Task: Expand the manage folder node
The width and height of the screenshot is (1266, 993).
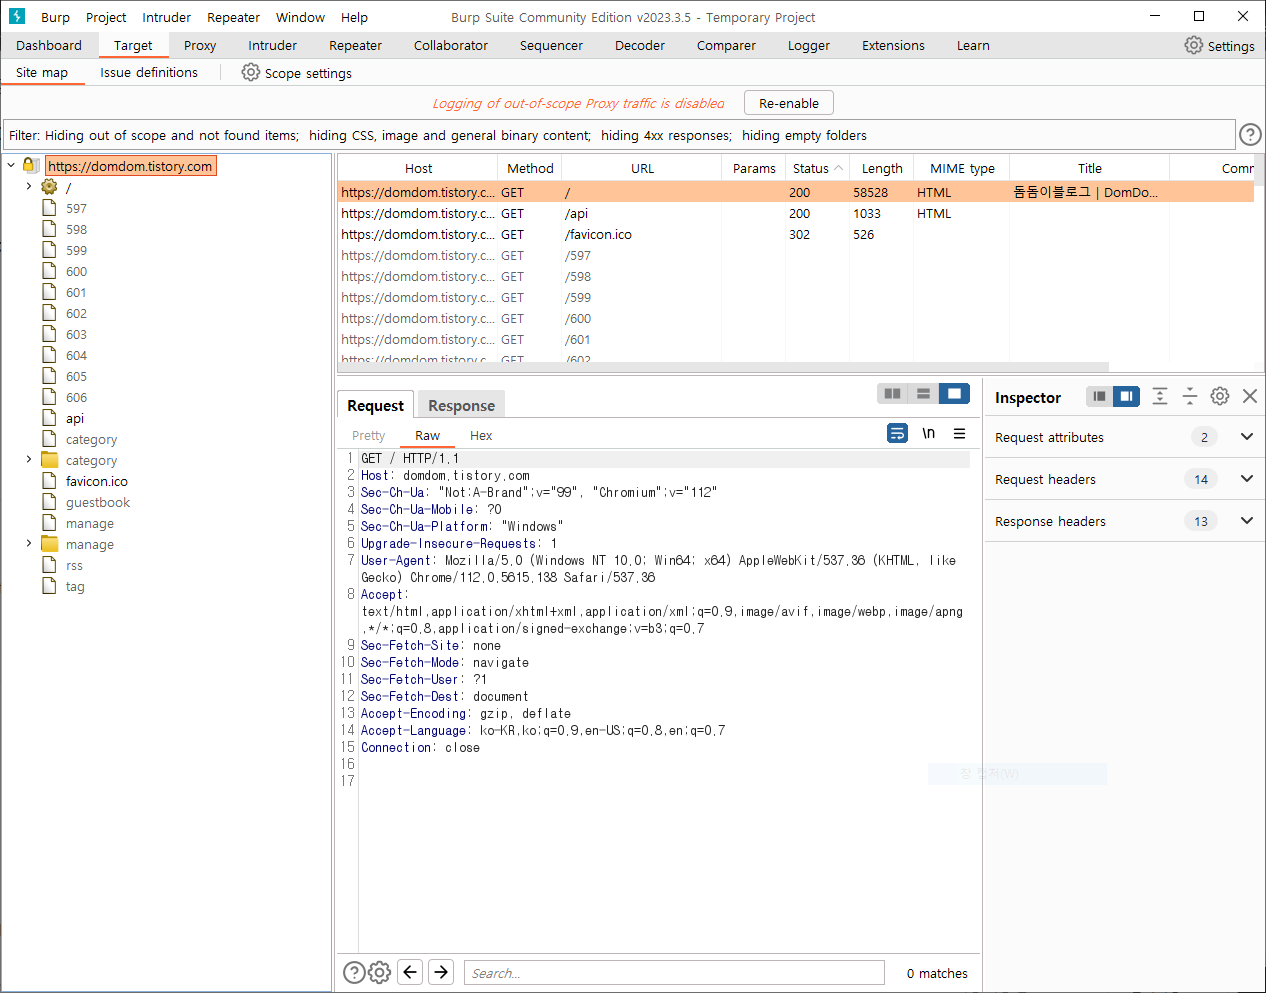Action: point(29,544)
